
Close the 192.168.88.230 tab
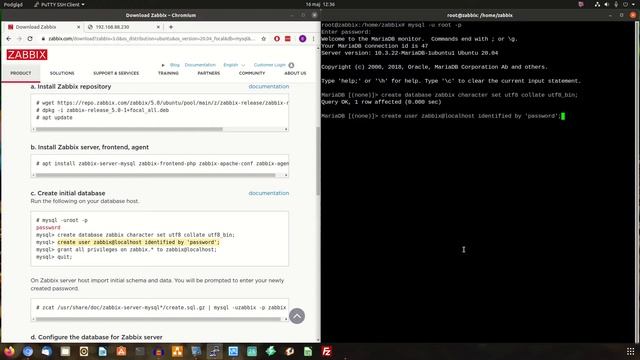[158, 27]
